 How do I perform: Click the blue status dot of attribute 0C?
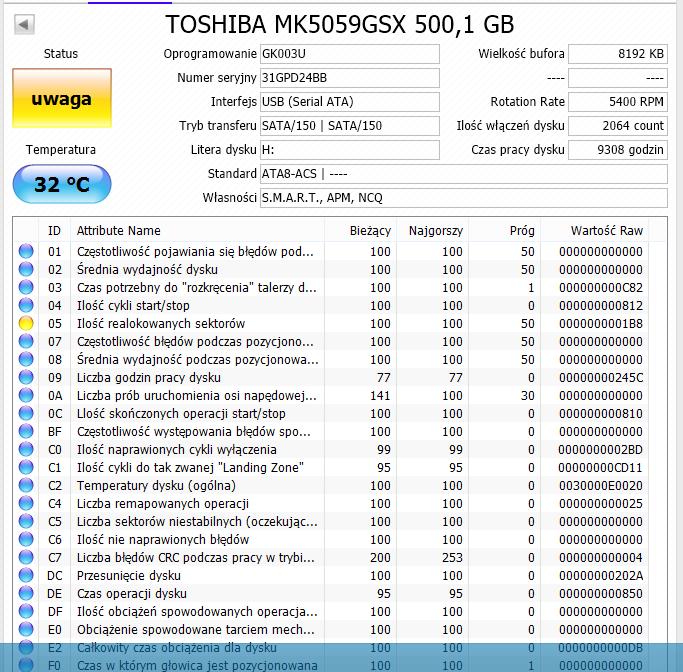pos(26,413)
